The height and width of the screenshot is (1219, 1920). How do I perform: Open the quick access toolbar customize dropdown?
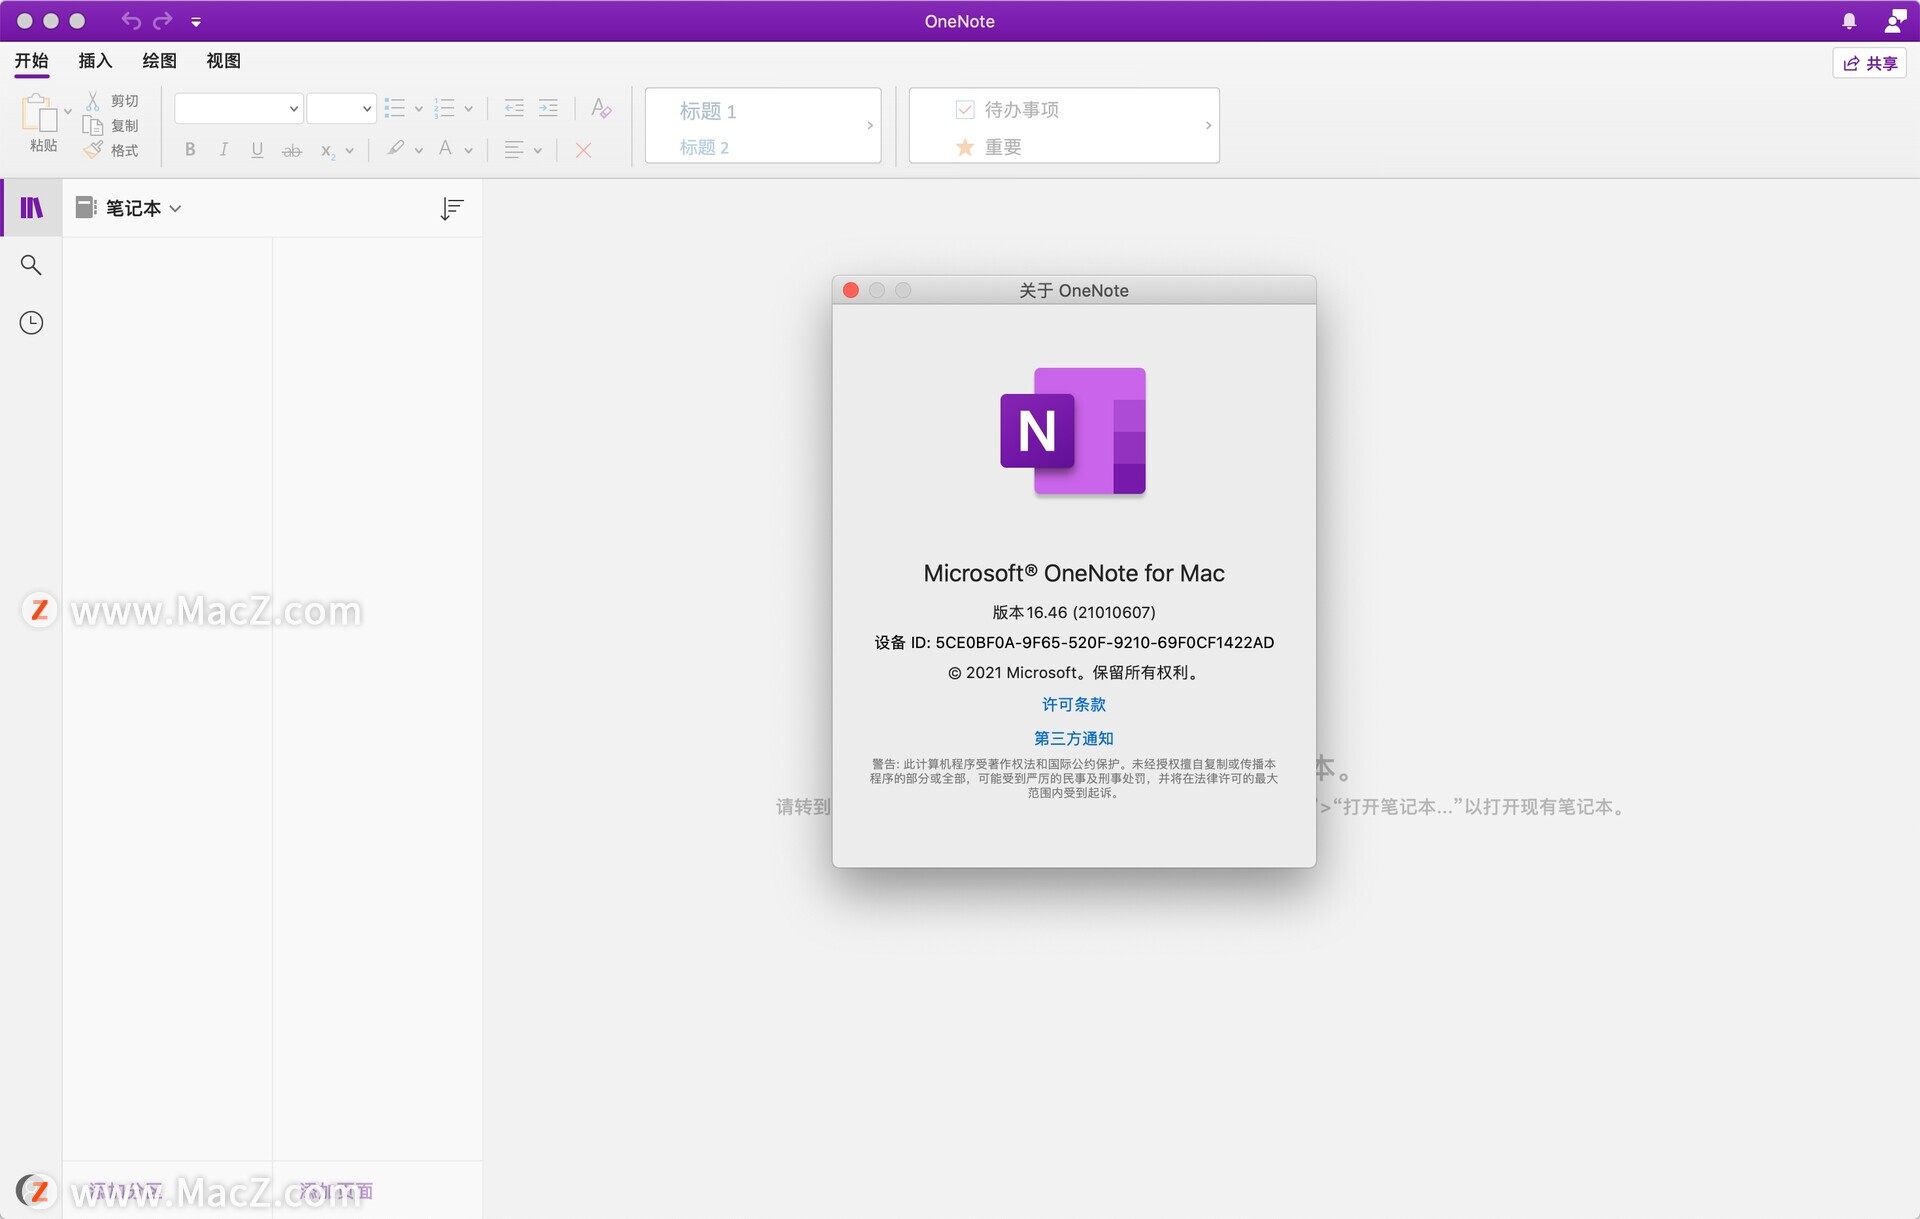196,22
